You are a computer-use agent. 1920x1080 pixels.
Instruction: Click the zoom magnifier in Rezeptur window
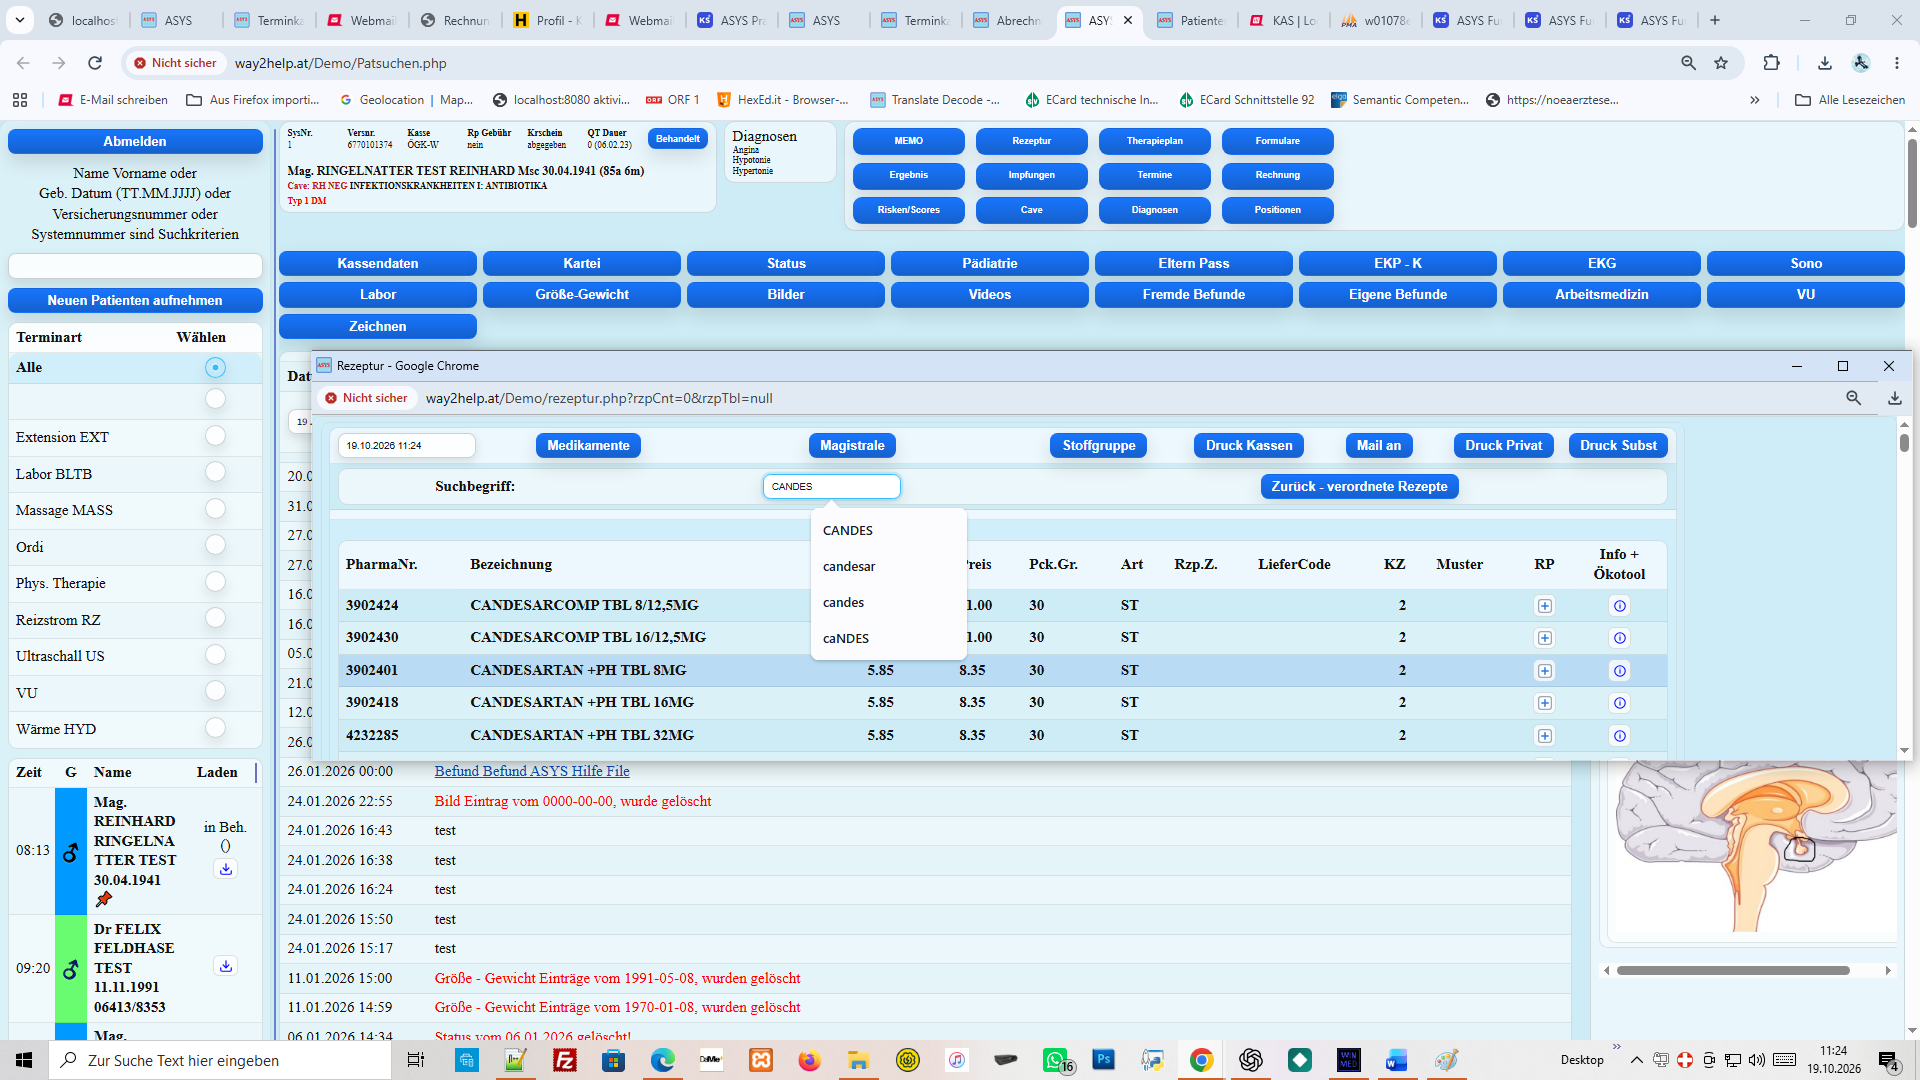[1853, 398]
